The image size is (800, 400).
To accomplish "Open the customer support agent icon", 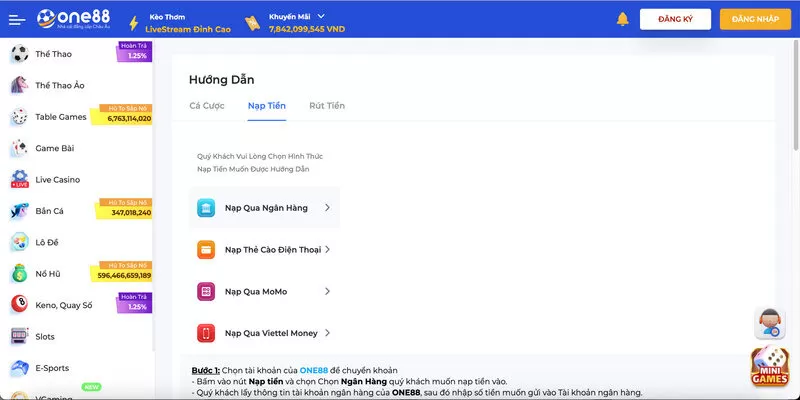I will point(768,323).
